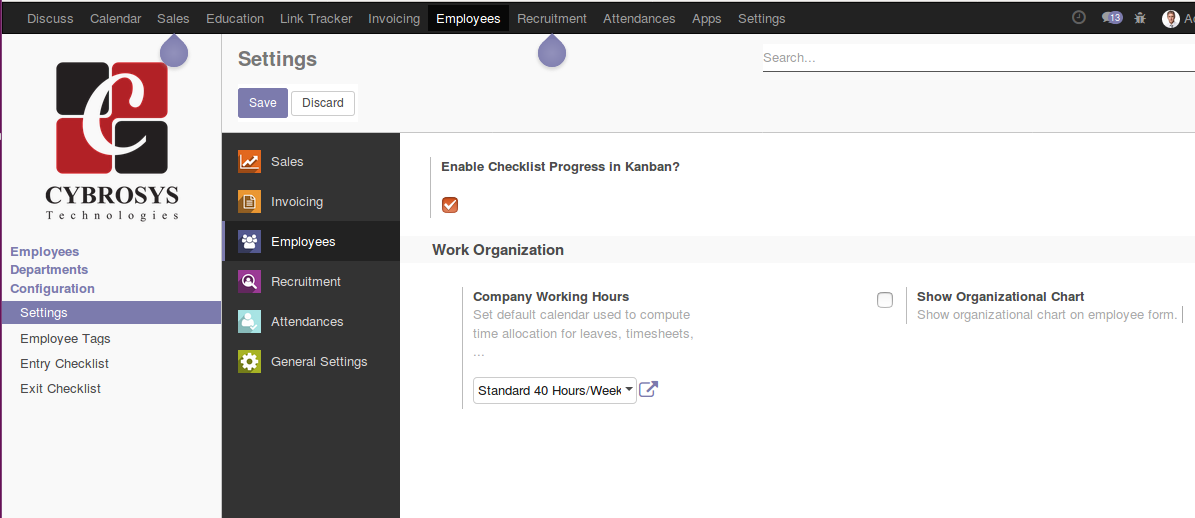1195x518 pixels.
Task: Click the Attendances icon in sidebar
Action: 249,322
